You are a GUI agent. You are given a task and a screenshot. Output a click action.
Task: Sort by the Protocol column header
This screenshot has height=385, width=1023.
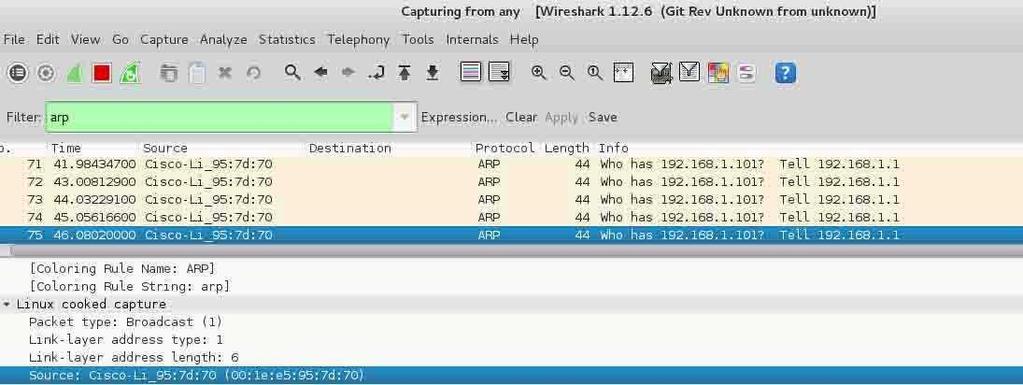click(505, 148)
